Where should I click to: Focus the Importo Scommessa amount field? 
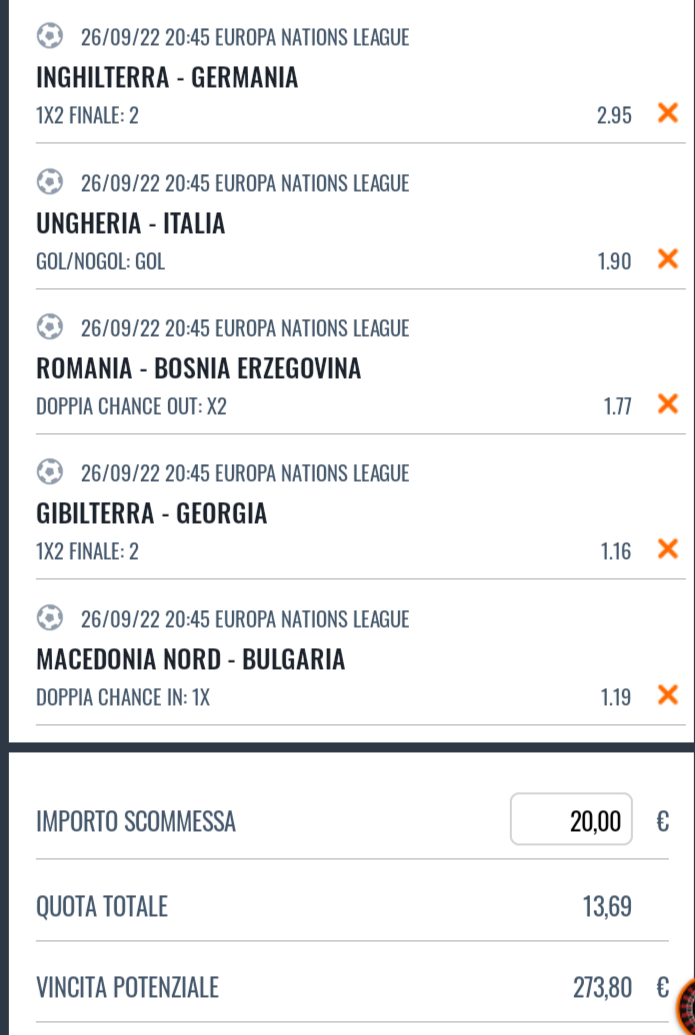point(571,821)
